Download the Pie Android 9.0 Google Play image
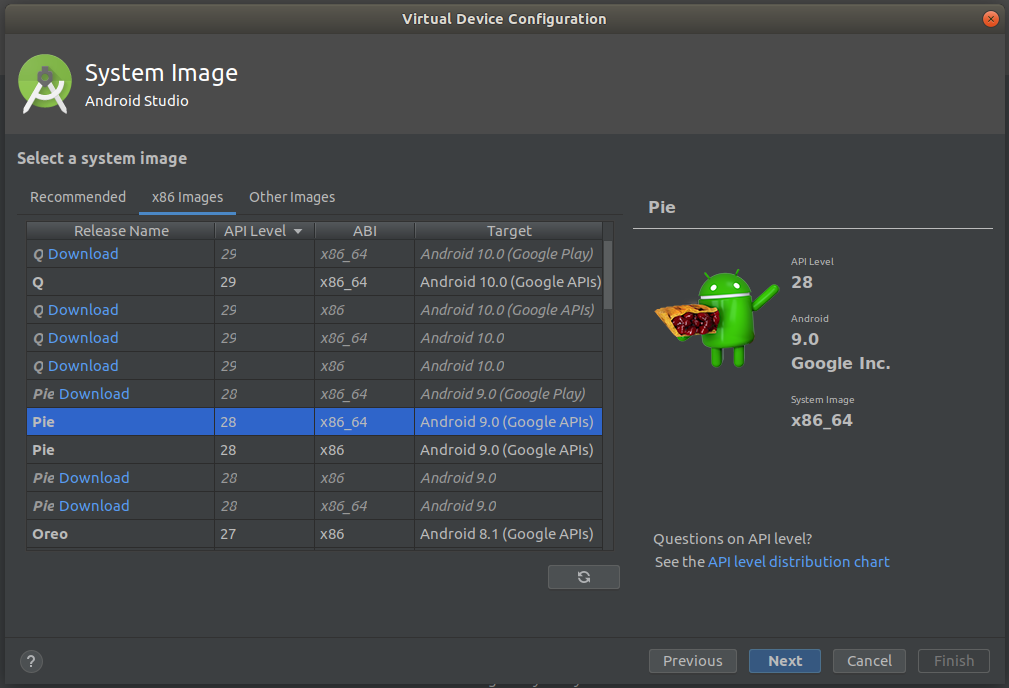Screen dimensions: 1009x688 point(93,393)
